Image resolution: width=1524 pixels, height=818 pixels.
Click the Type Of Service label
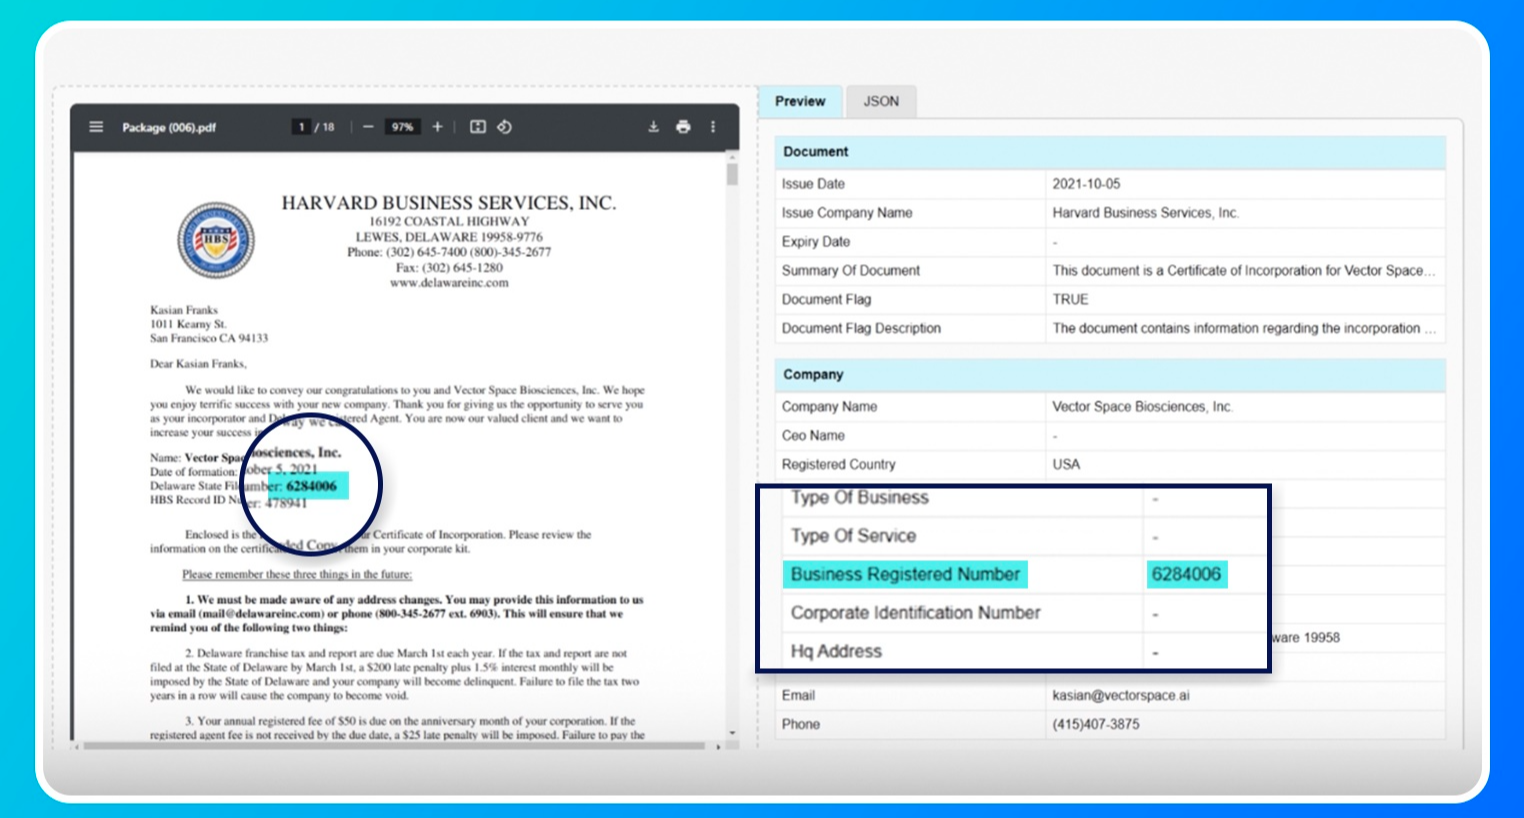tap(853, 536)
